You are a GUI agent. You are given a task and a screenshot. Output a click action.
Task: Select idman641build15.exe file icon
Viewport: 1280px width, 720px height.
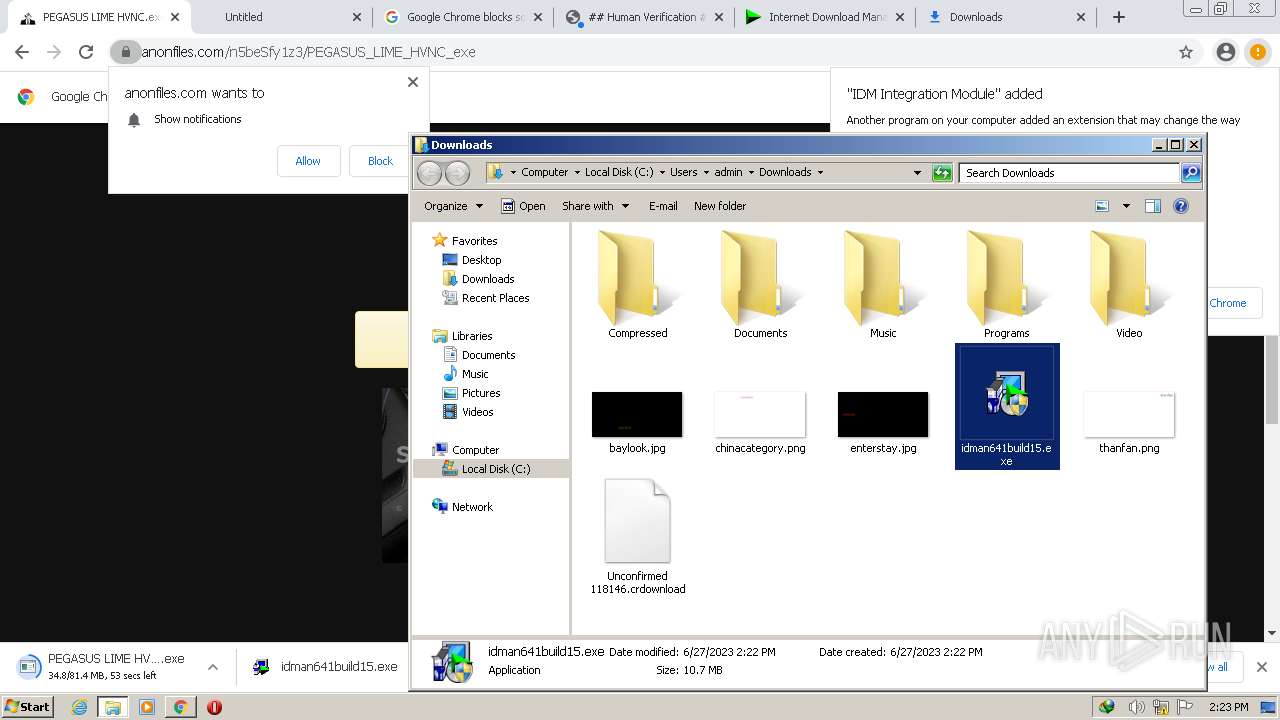pyautogui.click(x=1007, y=394)
